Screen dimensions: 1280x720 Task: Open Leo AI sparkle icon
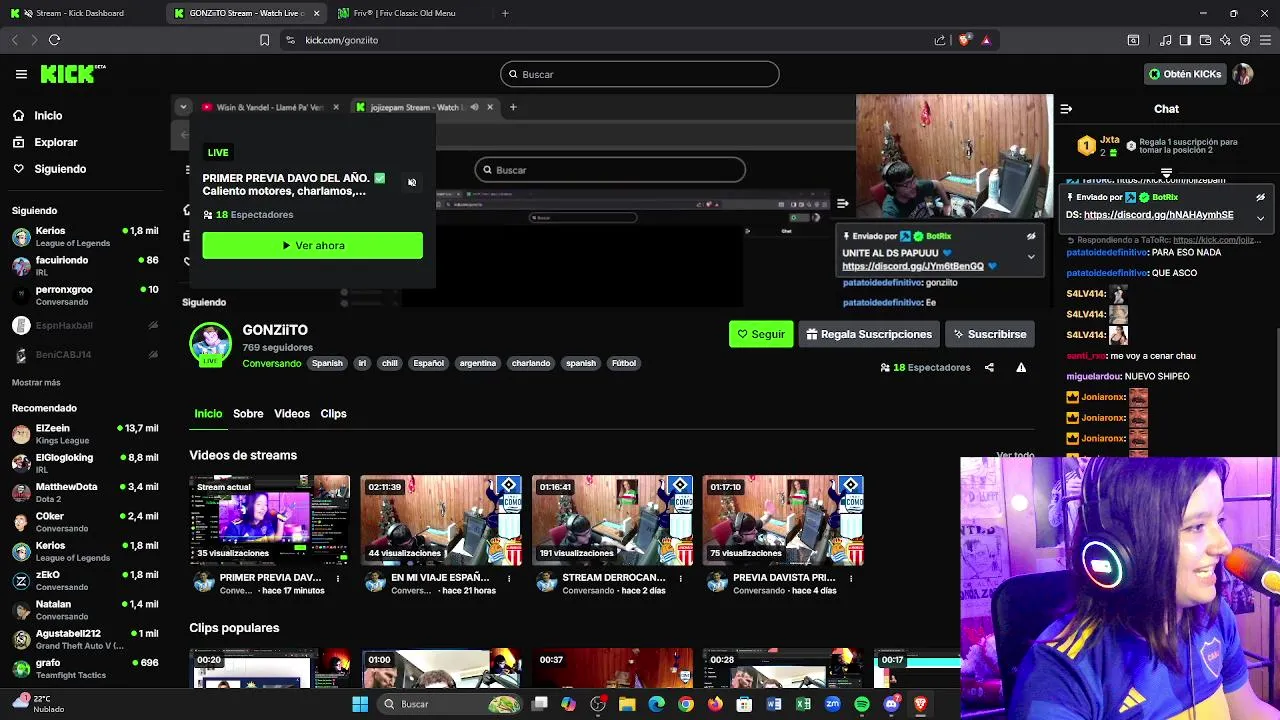tap(1225, 40)
